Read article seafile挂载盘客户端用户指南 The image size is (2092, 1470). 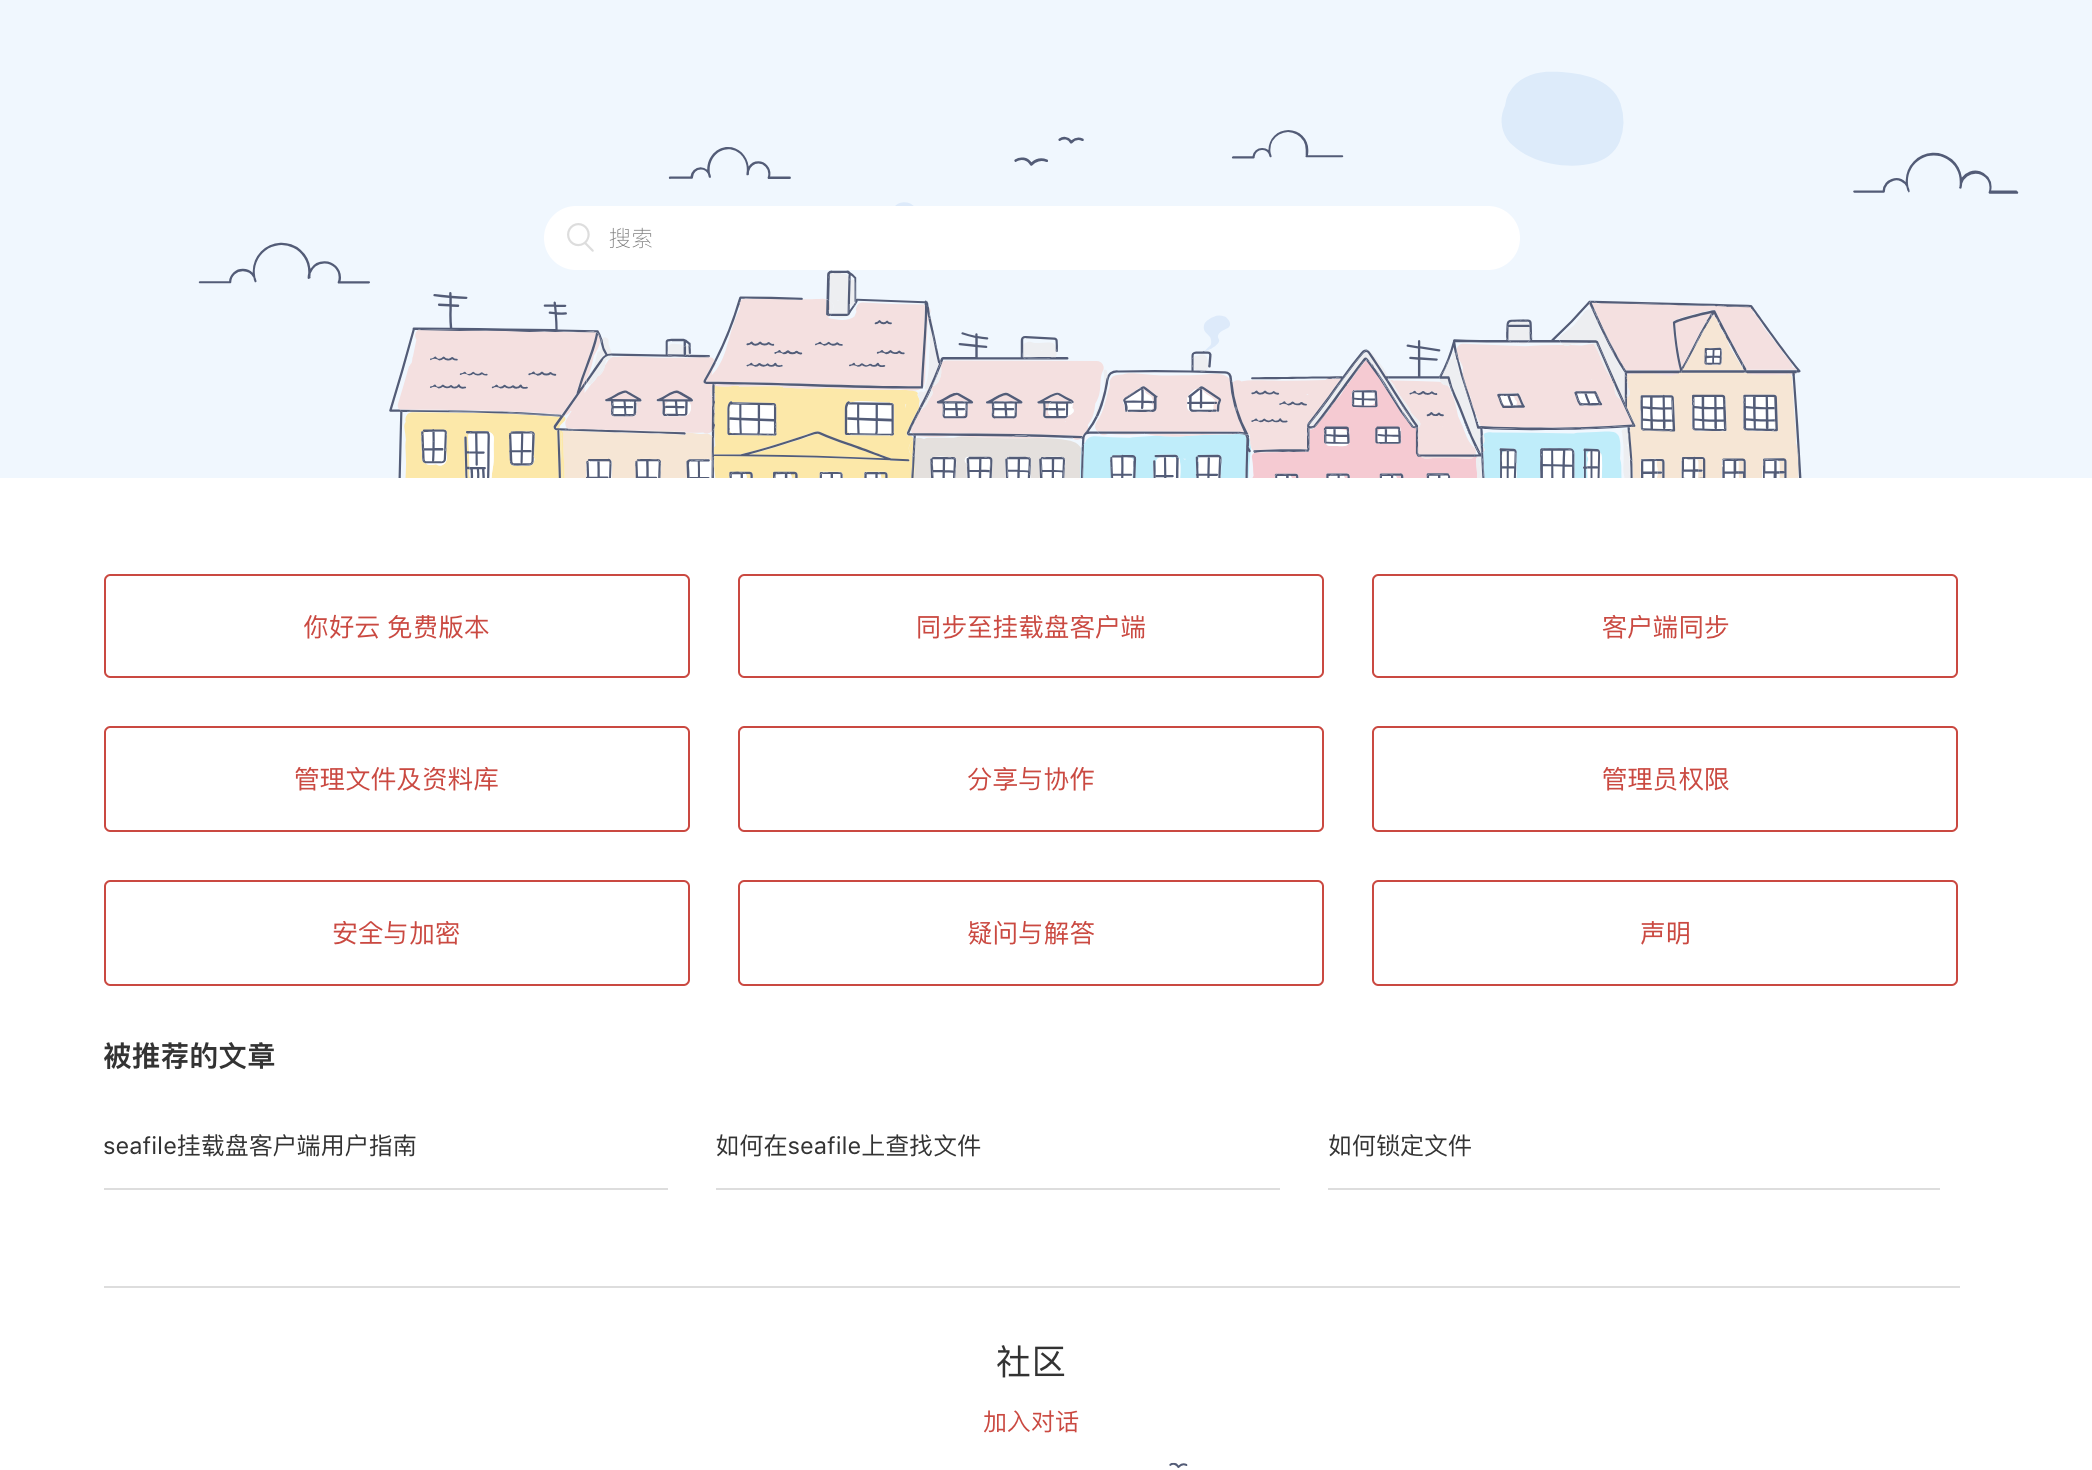click(260, 1146)
